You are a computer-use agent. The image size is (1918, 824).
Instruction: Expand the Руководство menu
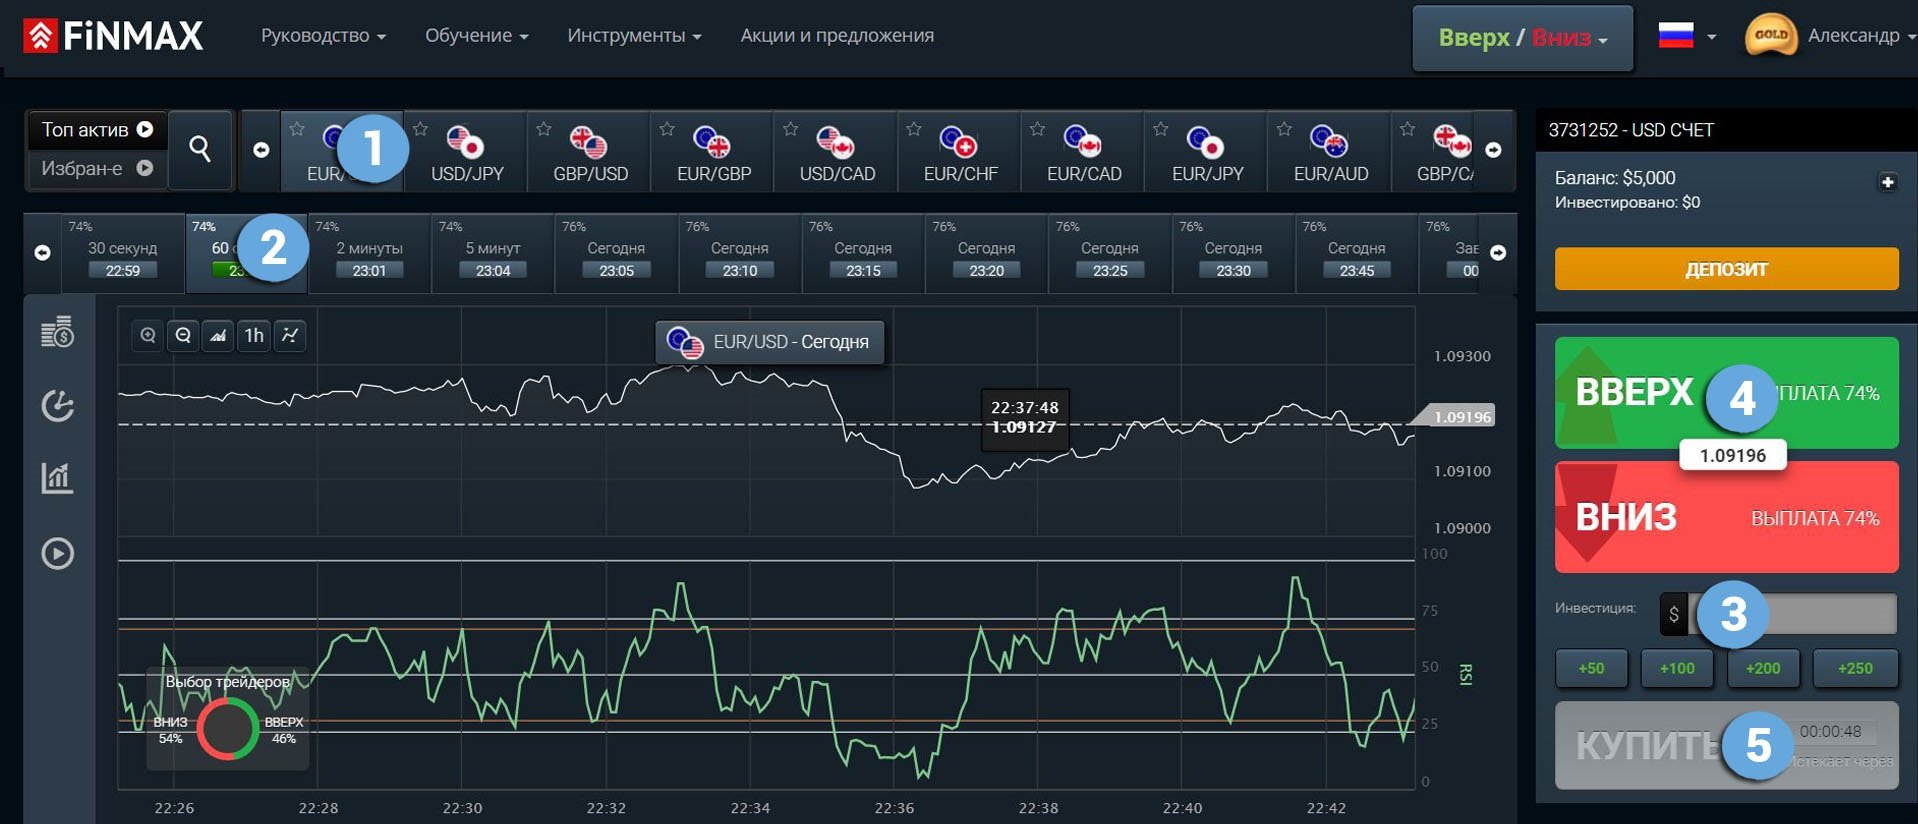click(x=323, y=36)
